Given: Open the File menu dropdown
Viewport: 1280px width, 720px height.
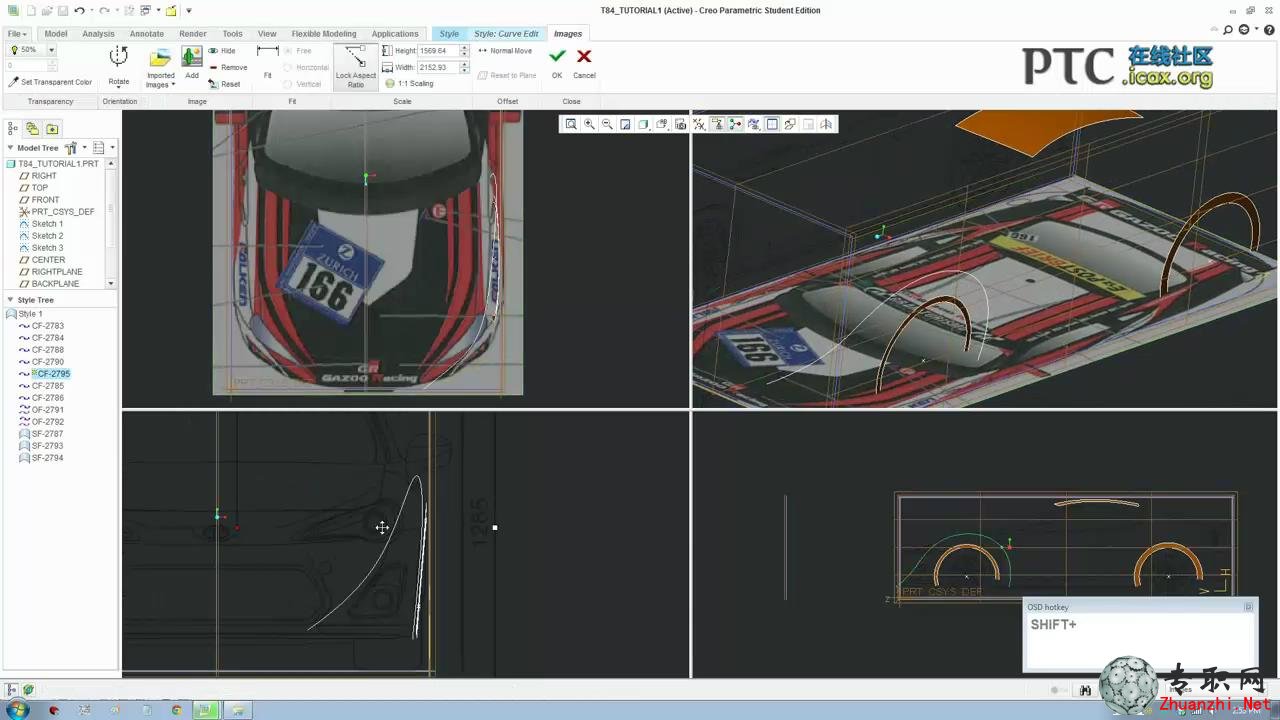Looking at the screenshot, I should pos(17,34).
